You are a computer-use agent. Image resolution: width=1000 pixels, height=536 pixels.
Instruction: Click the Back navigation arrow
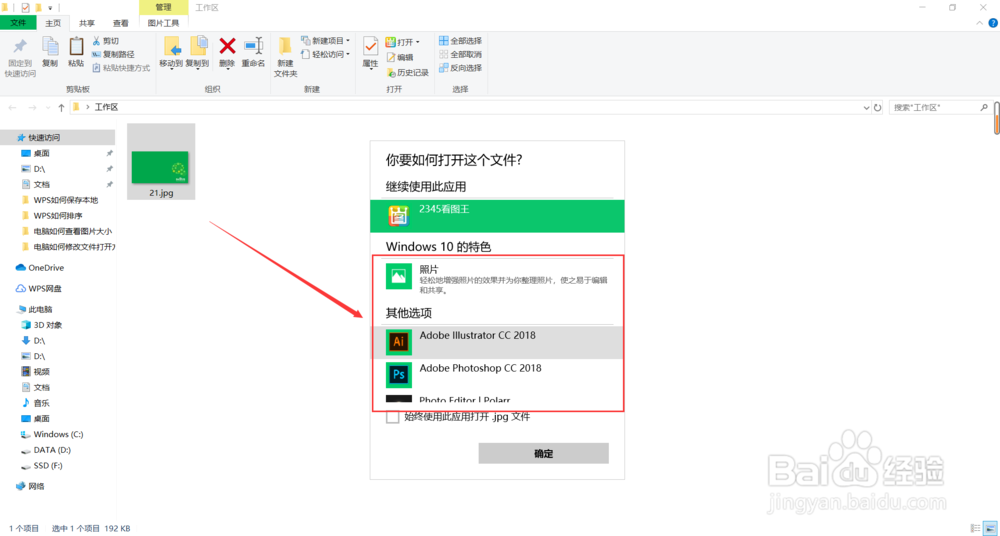pos(13,108)
